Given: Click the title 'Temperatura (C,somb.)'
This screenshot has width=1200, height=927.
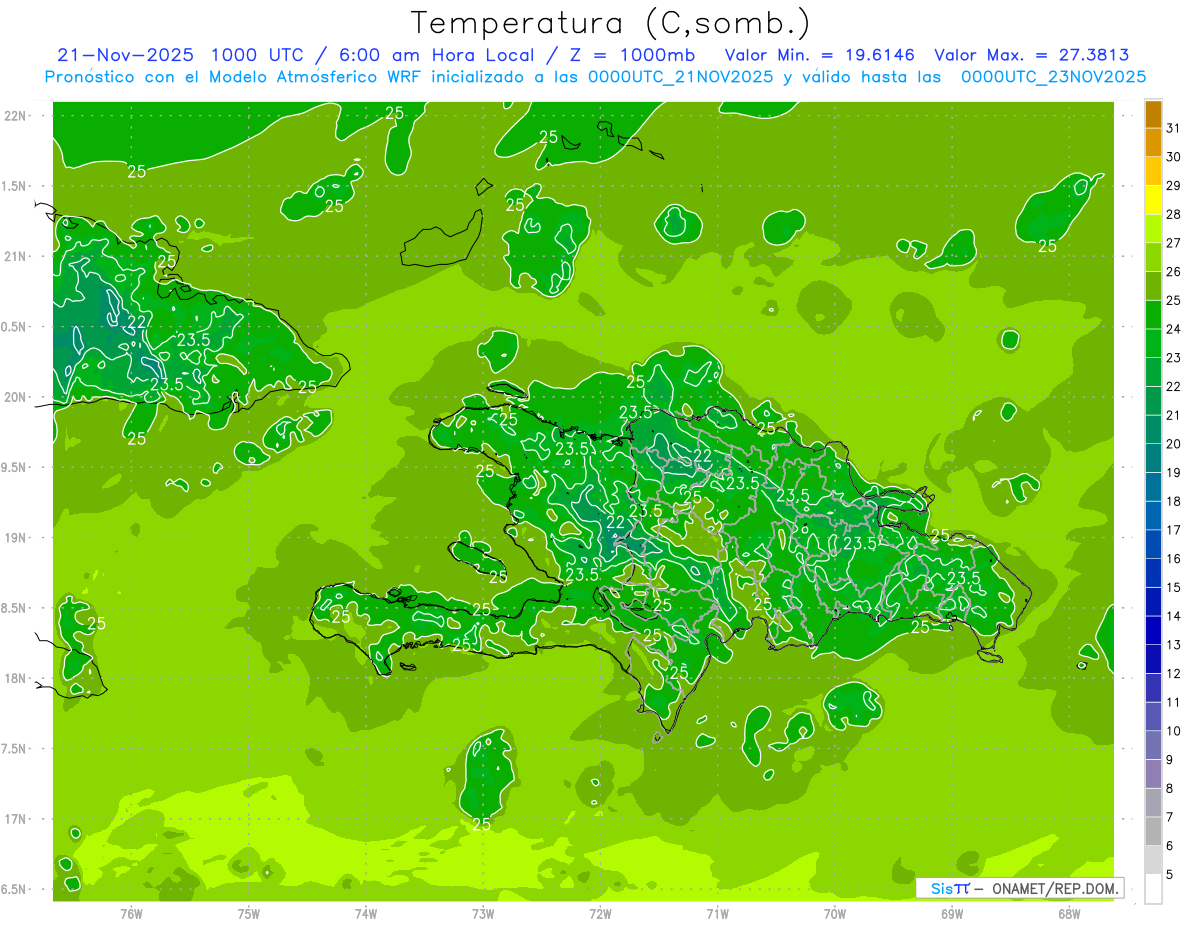Looking at the screenshot, I should pyautogui.click(x=610, y=23).
